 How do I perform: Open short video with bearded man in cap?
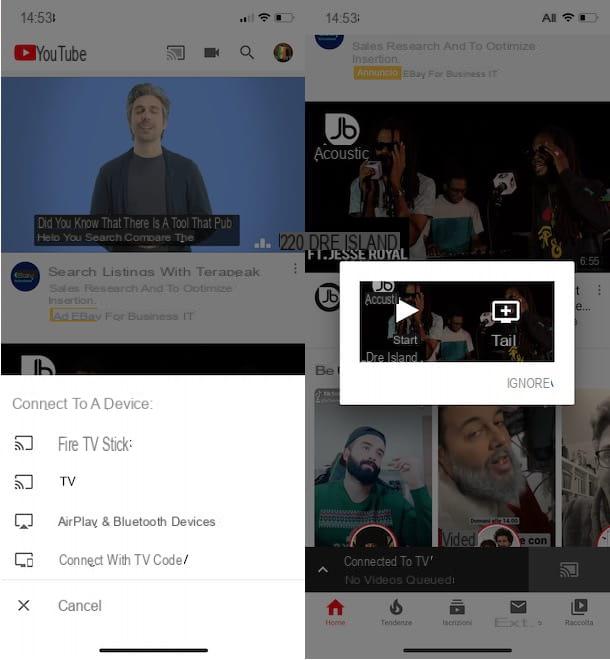(373, 476)
